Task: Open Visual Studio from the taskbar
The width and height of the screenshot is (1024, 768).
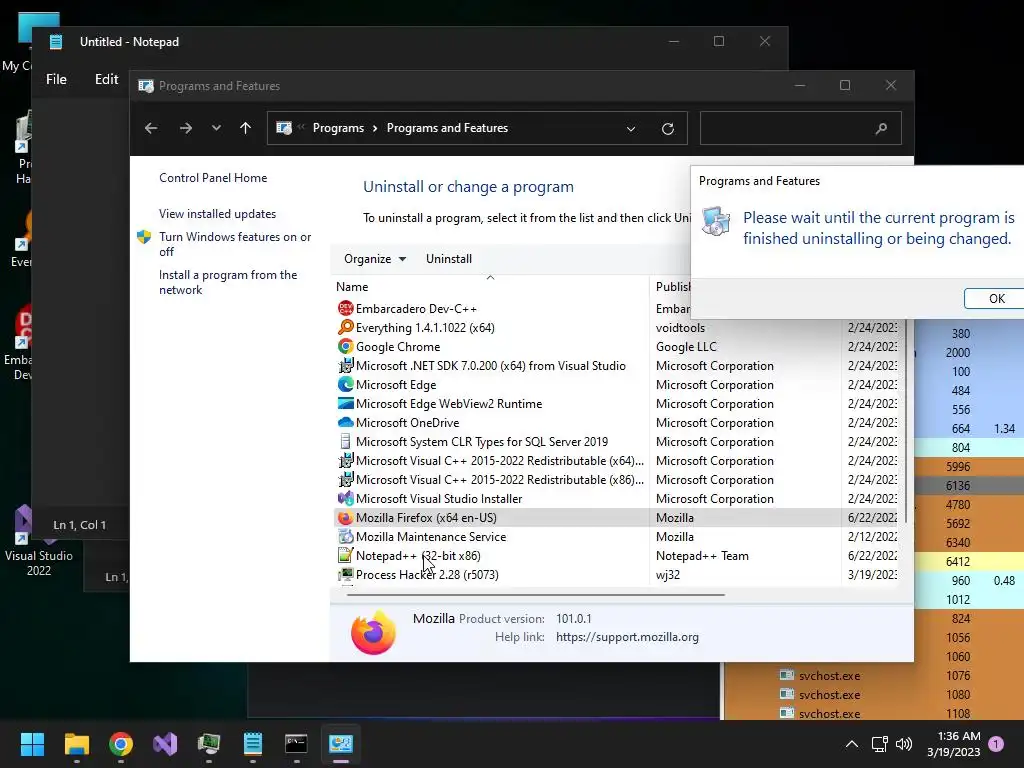Action: 165,744
